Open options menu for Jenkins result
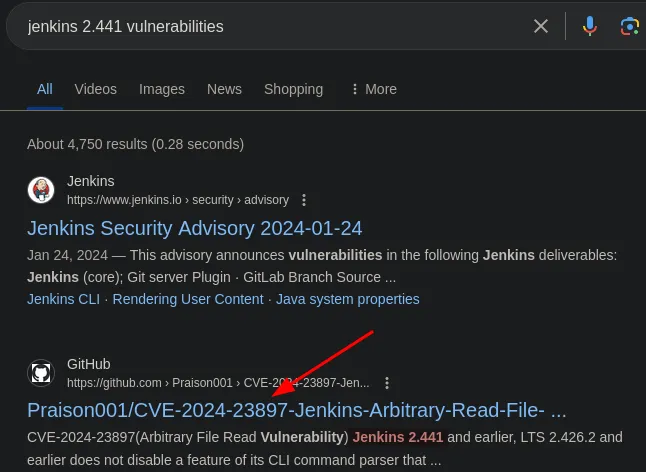Viewport: 646px width, 472px height. coord(305,200)
